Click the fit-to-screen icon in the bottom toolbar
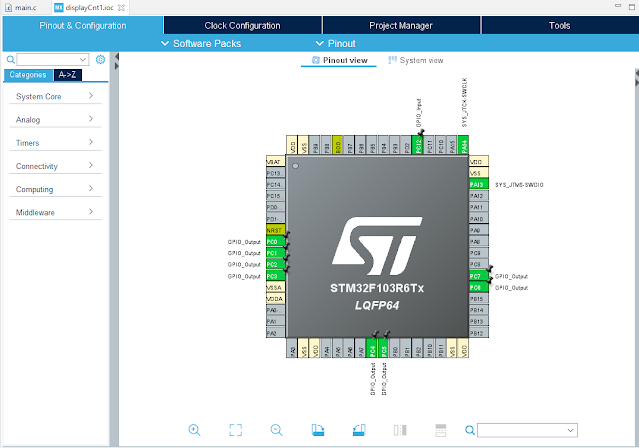 [235, 430]
